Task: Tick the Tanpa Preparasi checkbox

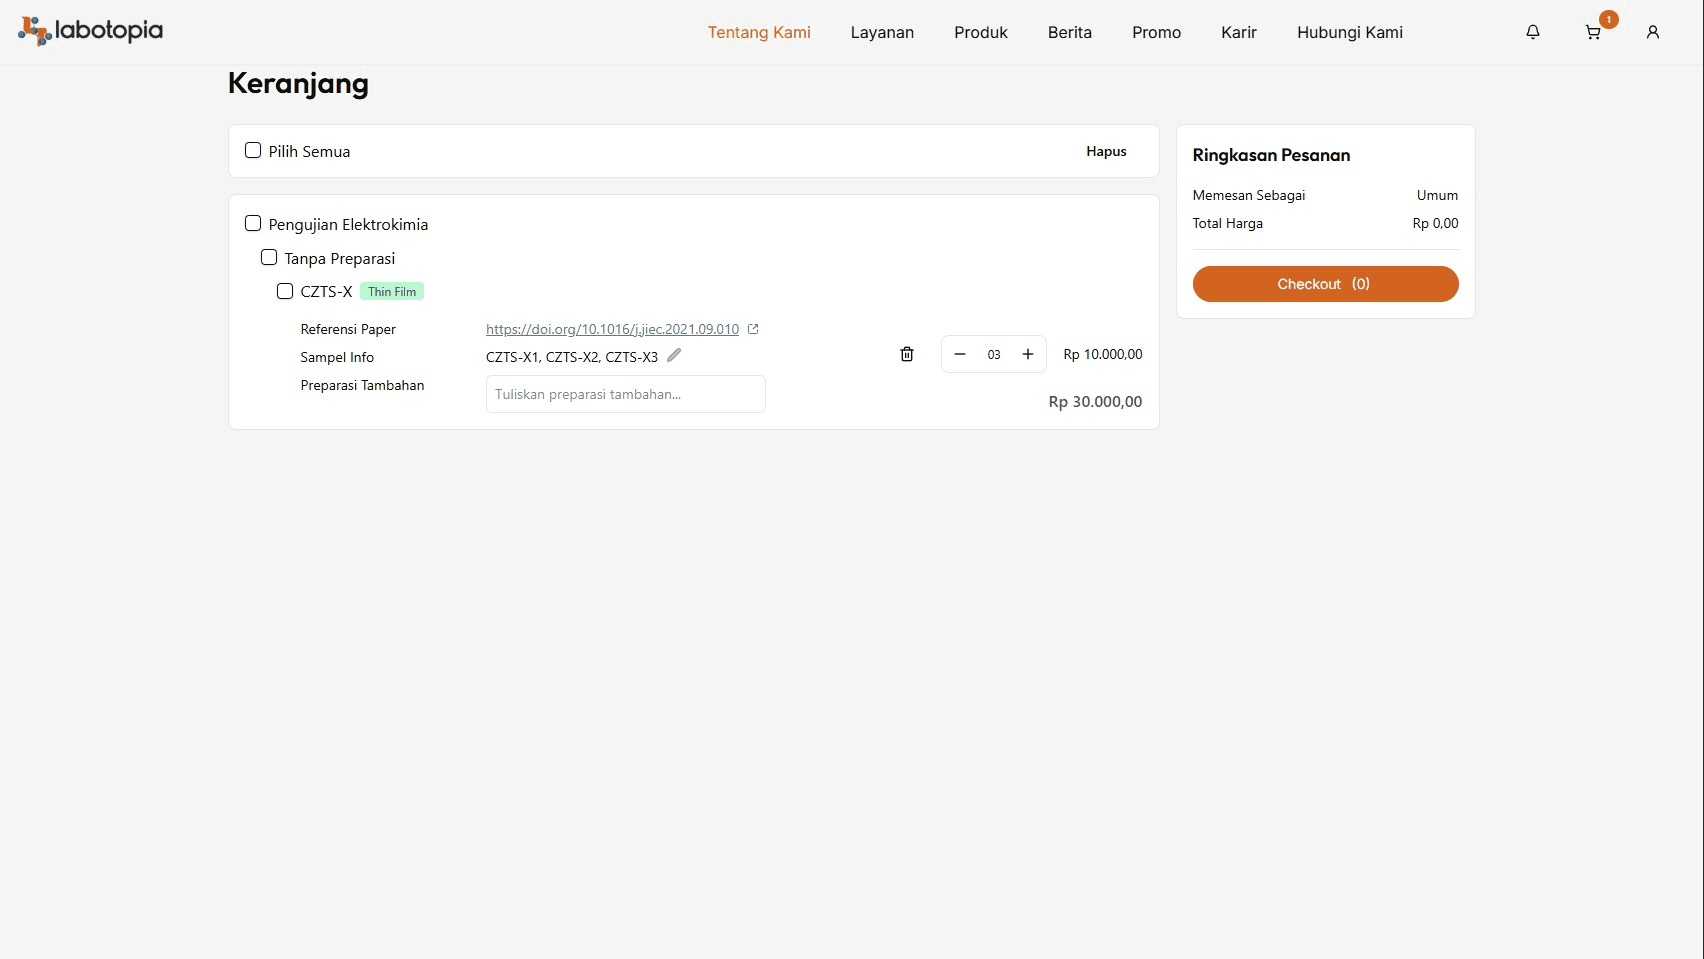Action: [x=269, y=258]
